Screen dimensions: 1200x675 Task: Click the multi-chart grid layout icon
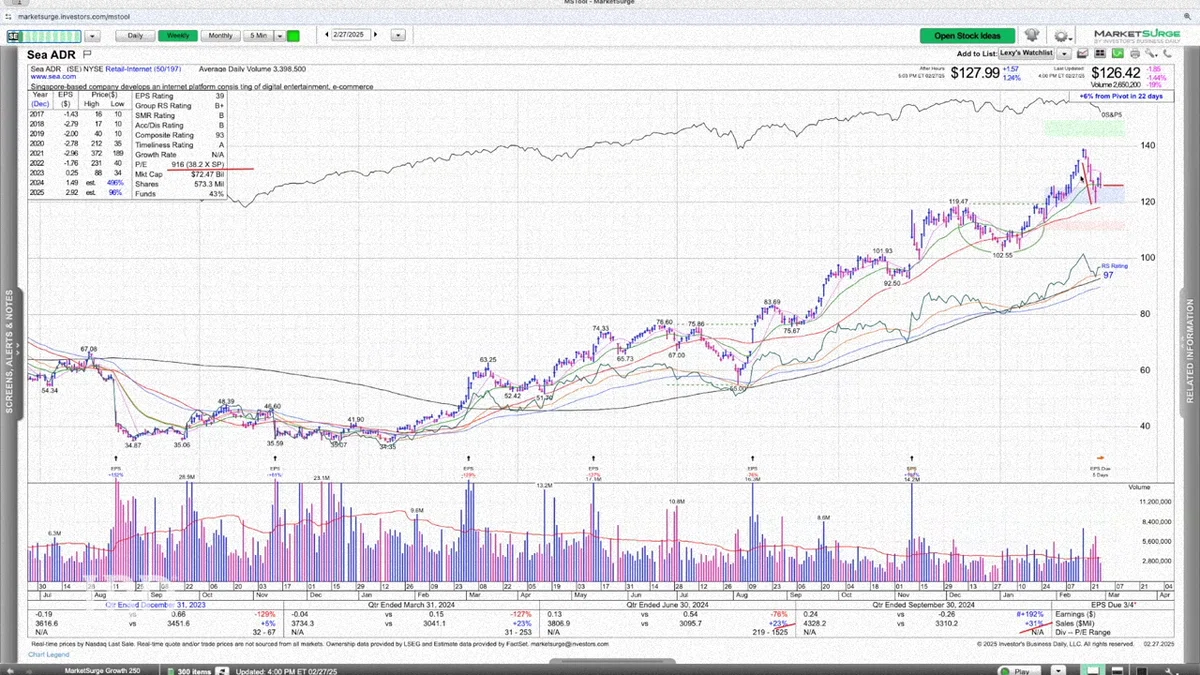pos(1102,54)
